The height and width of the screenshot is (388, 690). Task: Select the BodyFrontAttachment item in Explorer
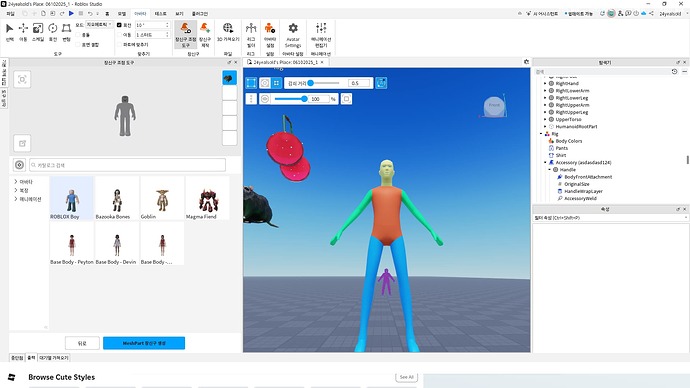coord(588,177)
